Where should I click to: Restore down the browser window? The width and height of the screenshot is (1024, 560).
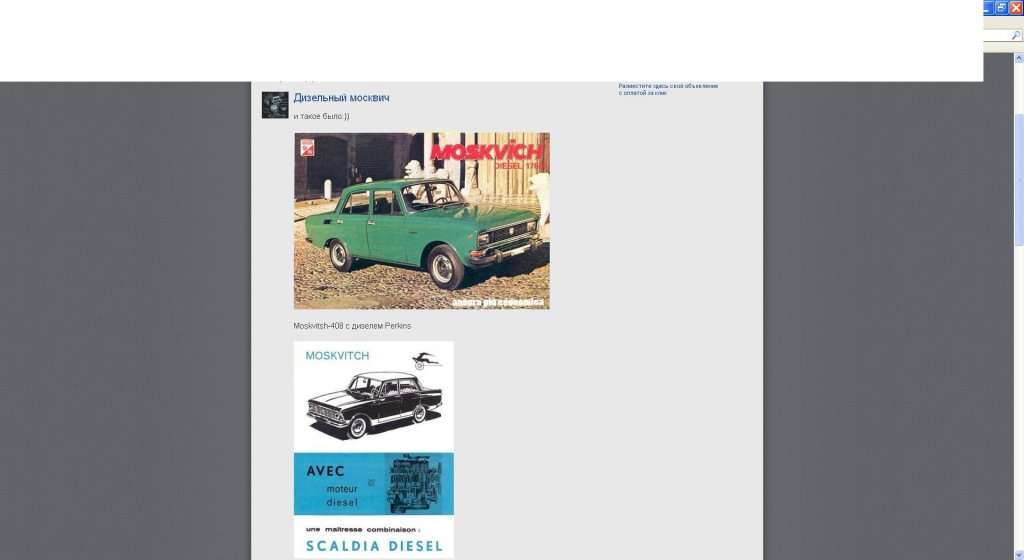1001,7
